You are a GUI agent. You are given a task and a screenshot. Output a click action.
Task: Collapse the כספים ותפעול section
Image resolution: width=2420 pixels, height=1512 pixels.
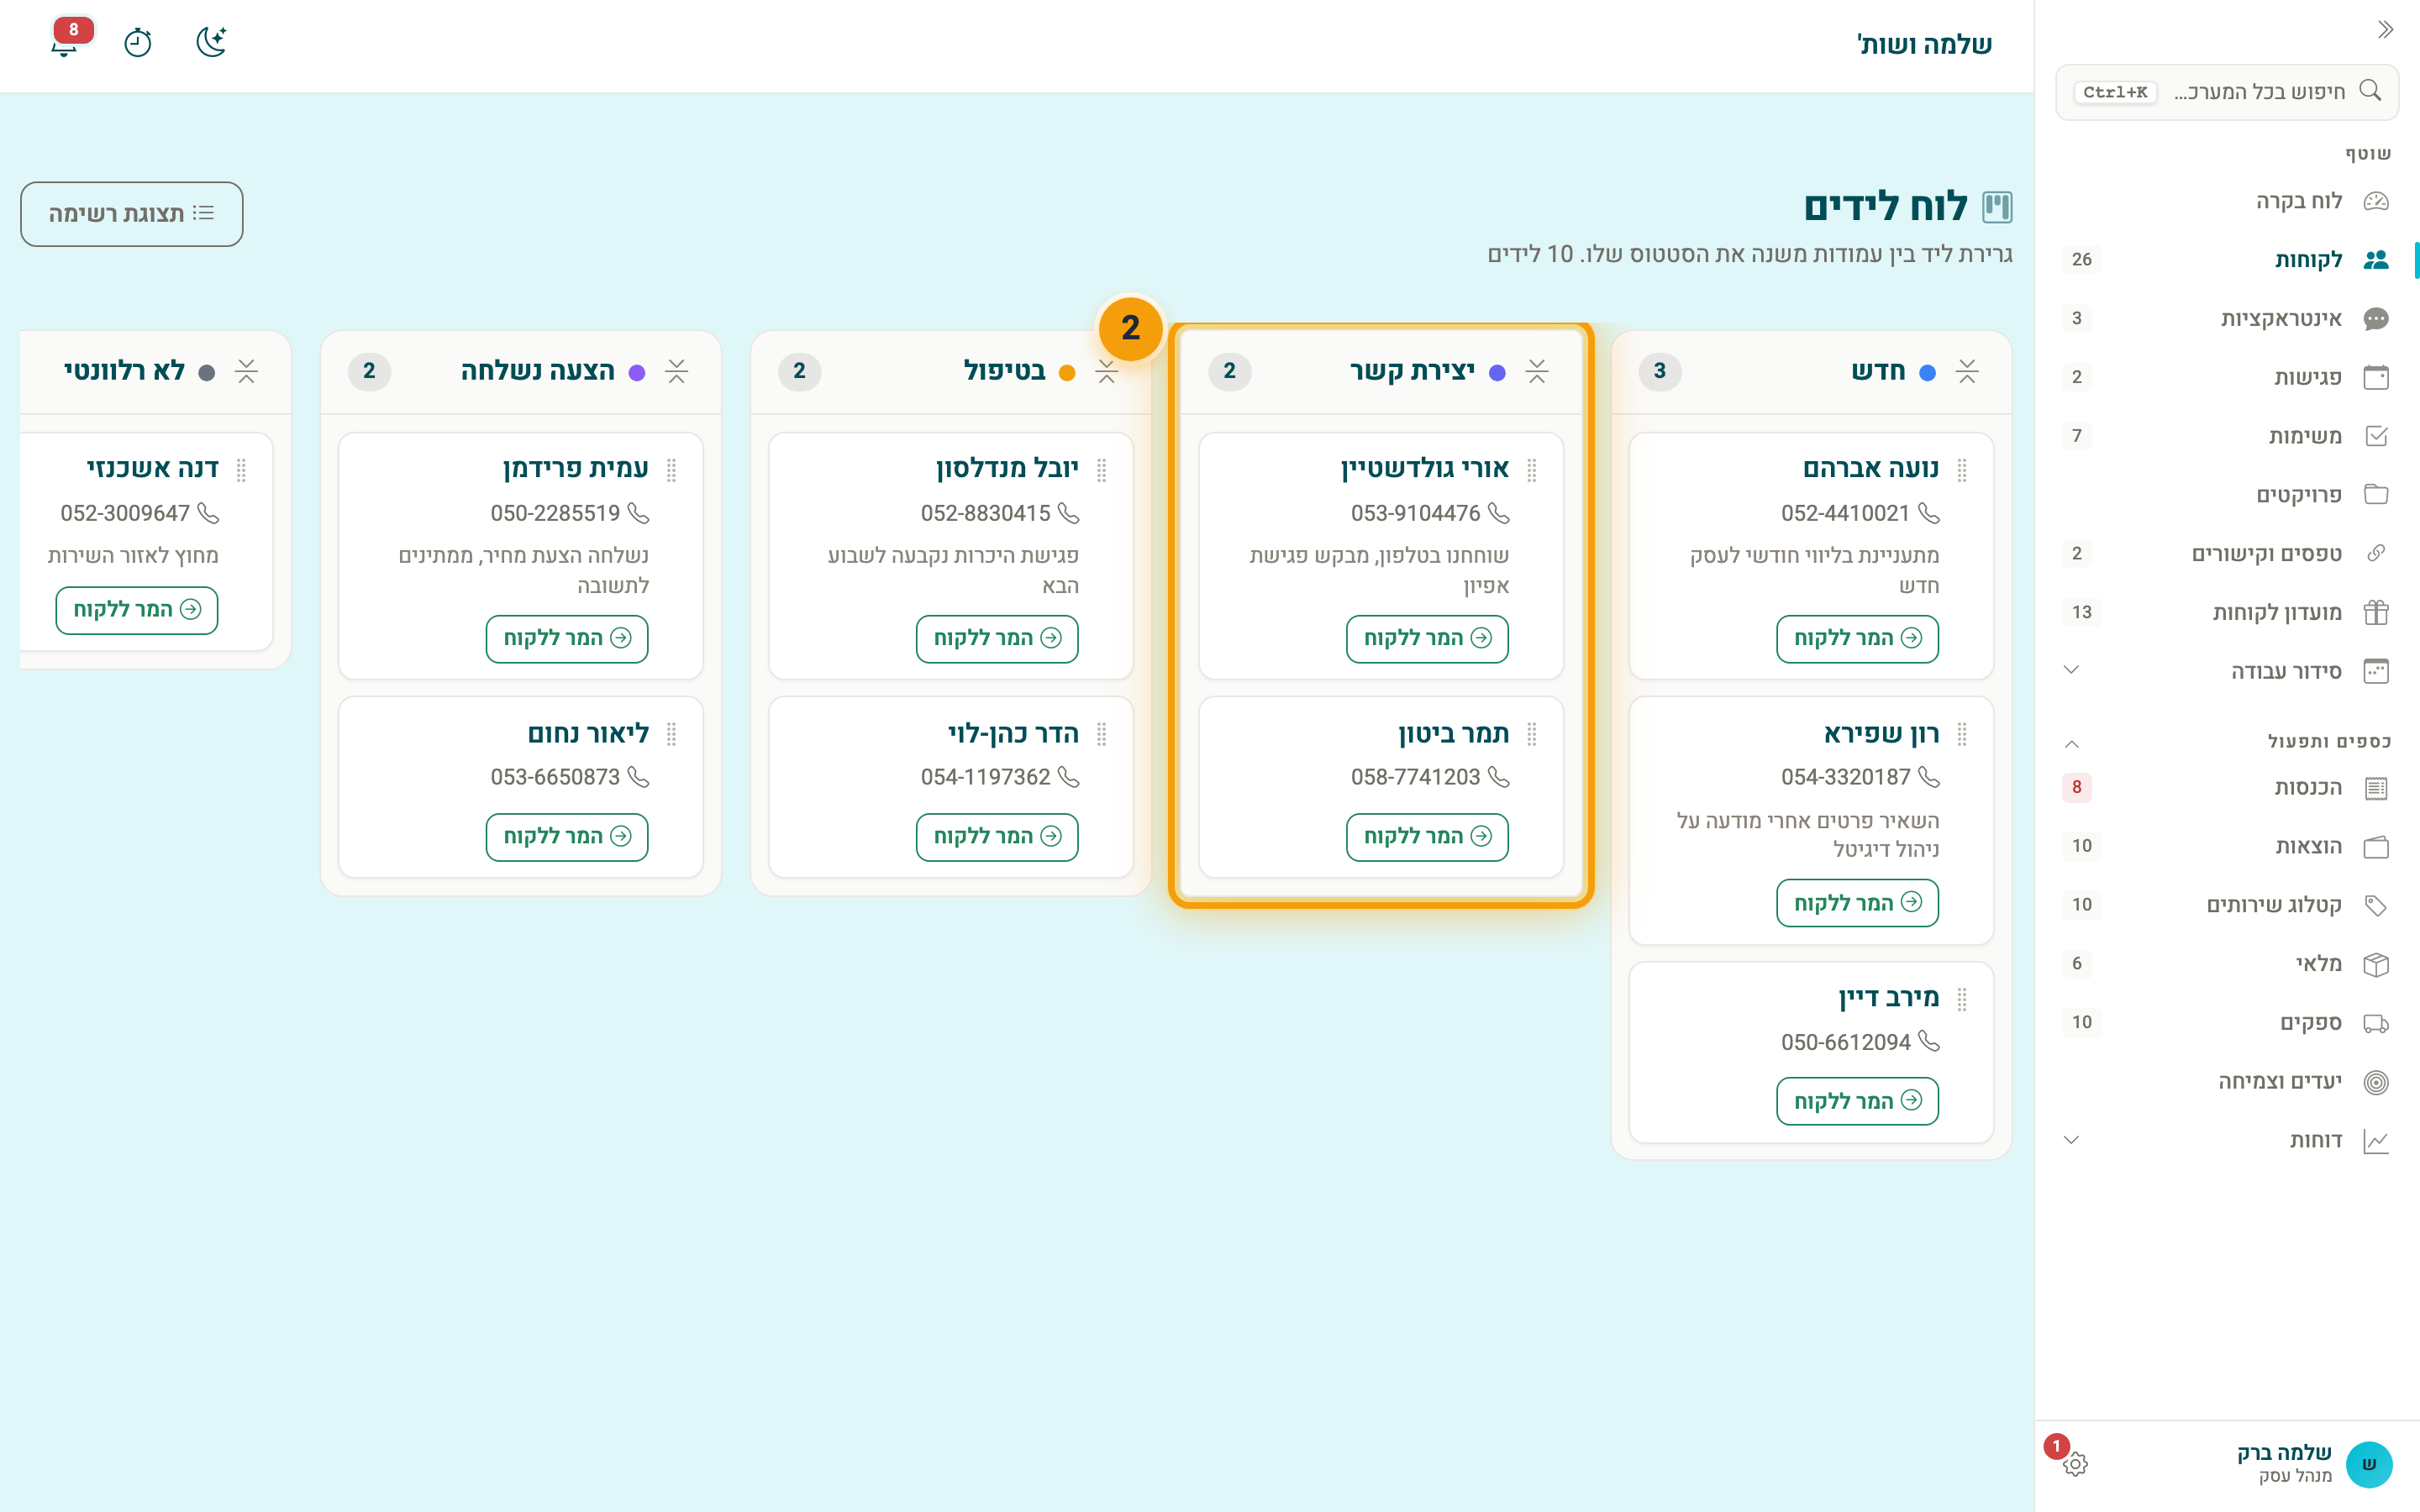(x=2072, y=743)
